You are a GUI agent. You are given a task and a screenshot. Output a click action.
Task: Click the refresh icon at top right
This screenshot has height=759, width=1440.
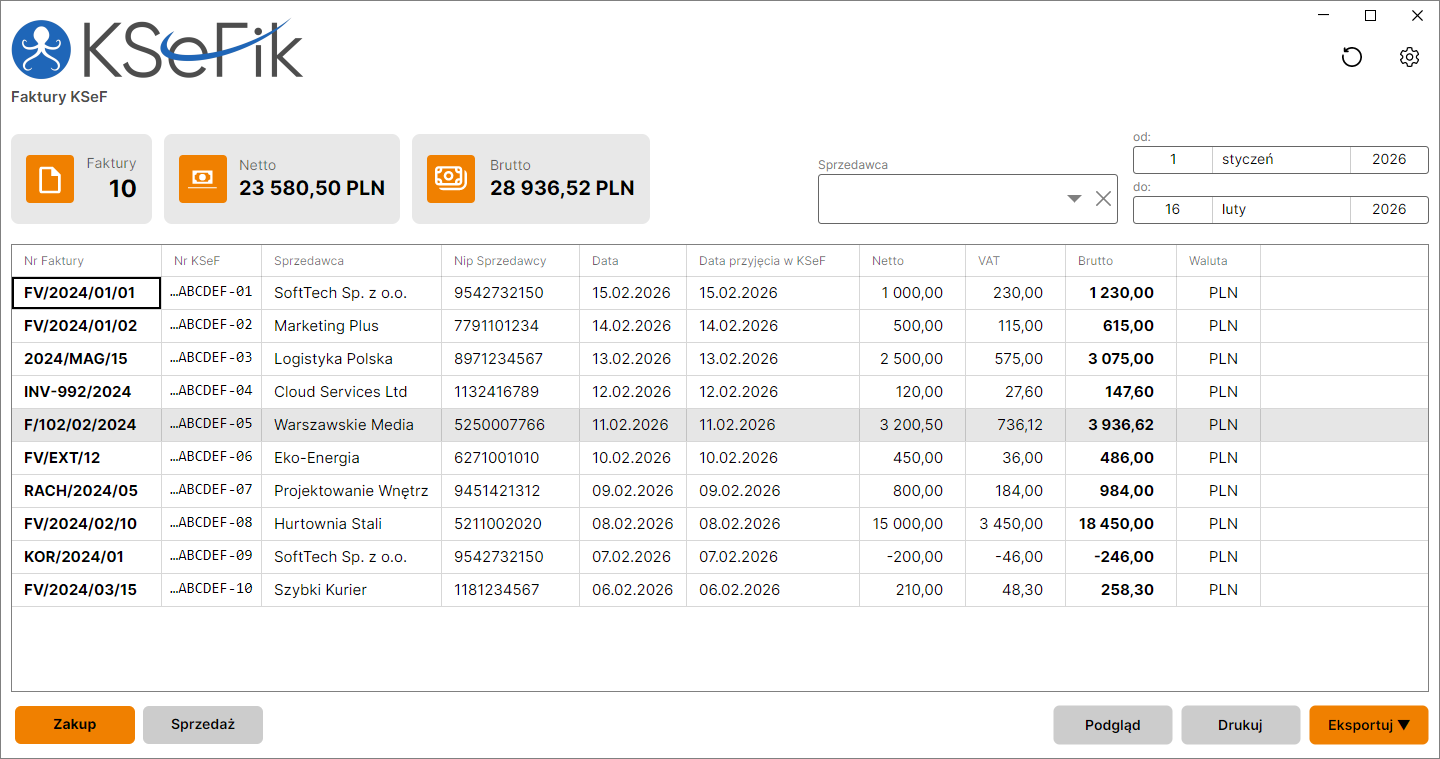click(x=1352, y=57)
